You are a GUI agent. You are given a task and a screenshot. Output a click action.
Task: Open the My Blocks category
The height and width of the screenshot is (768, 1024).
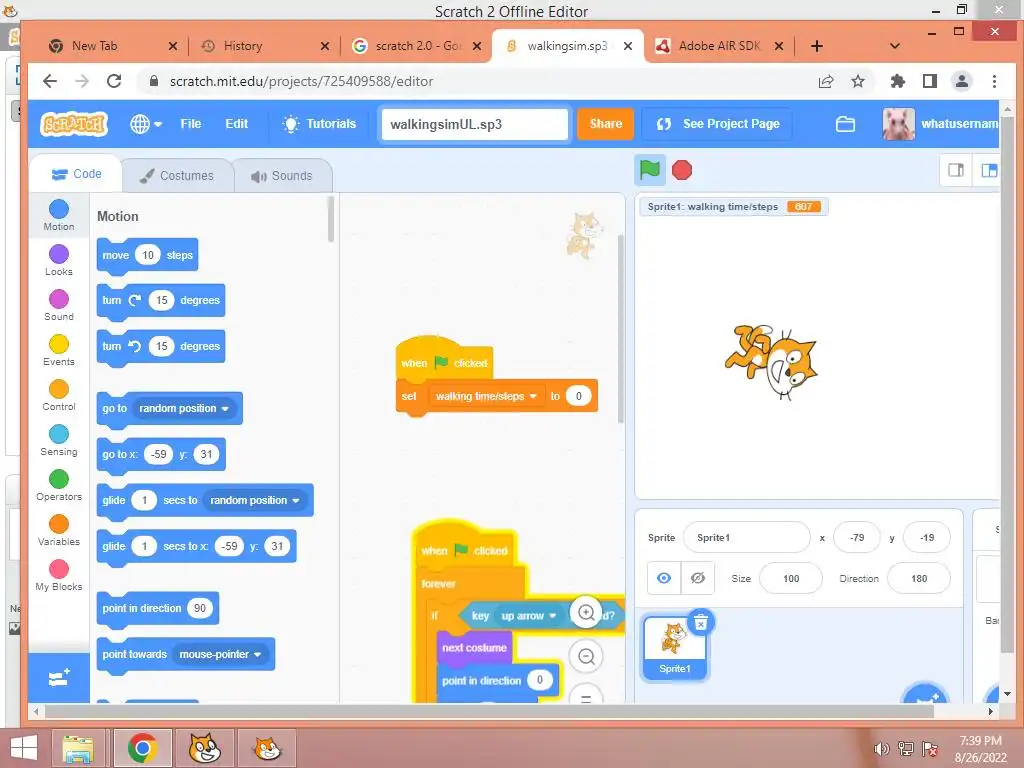(x=59, y=576)
